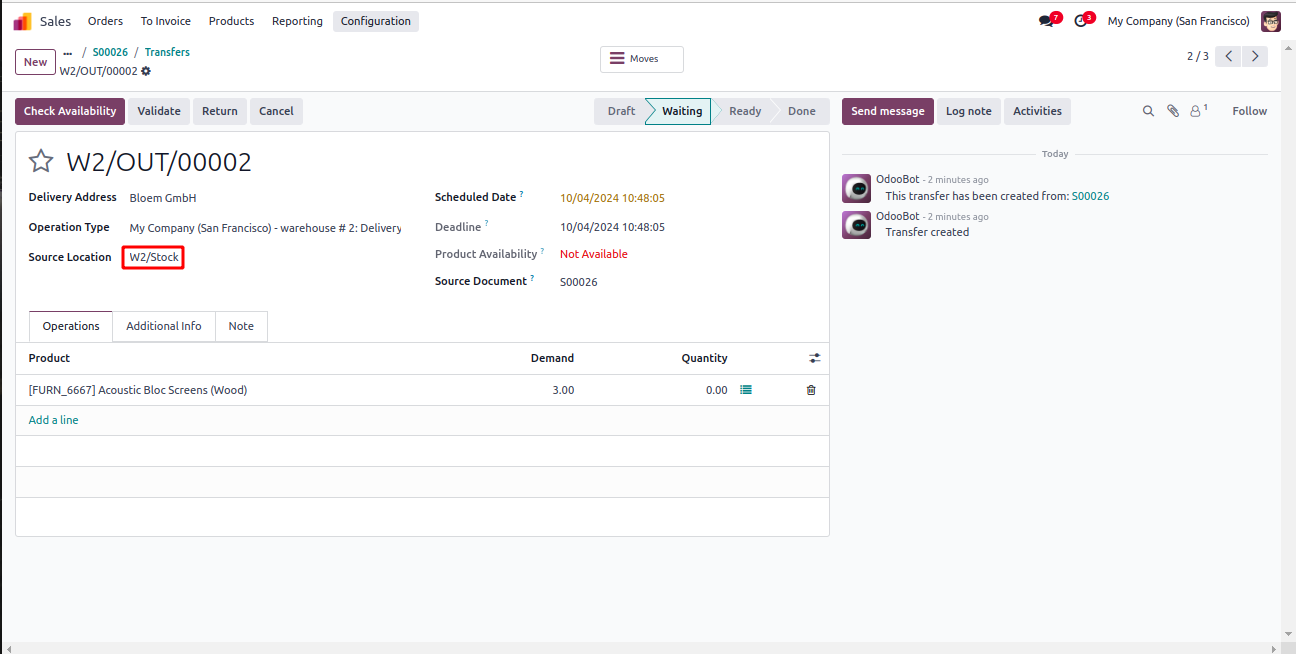Click the gear icon beside W2/OUT/00002
This screenshot has height=654, width=1296.
146,71
